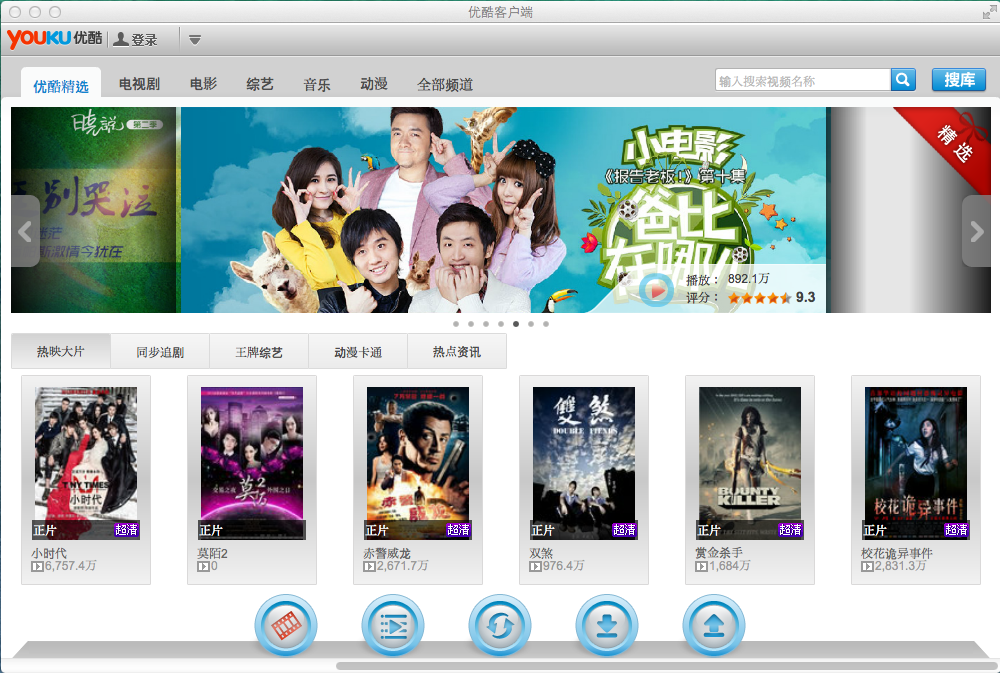
Task: Click the 超清 badge on 小时代
Action: tap(126, 529)
